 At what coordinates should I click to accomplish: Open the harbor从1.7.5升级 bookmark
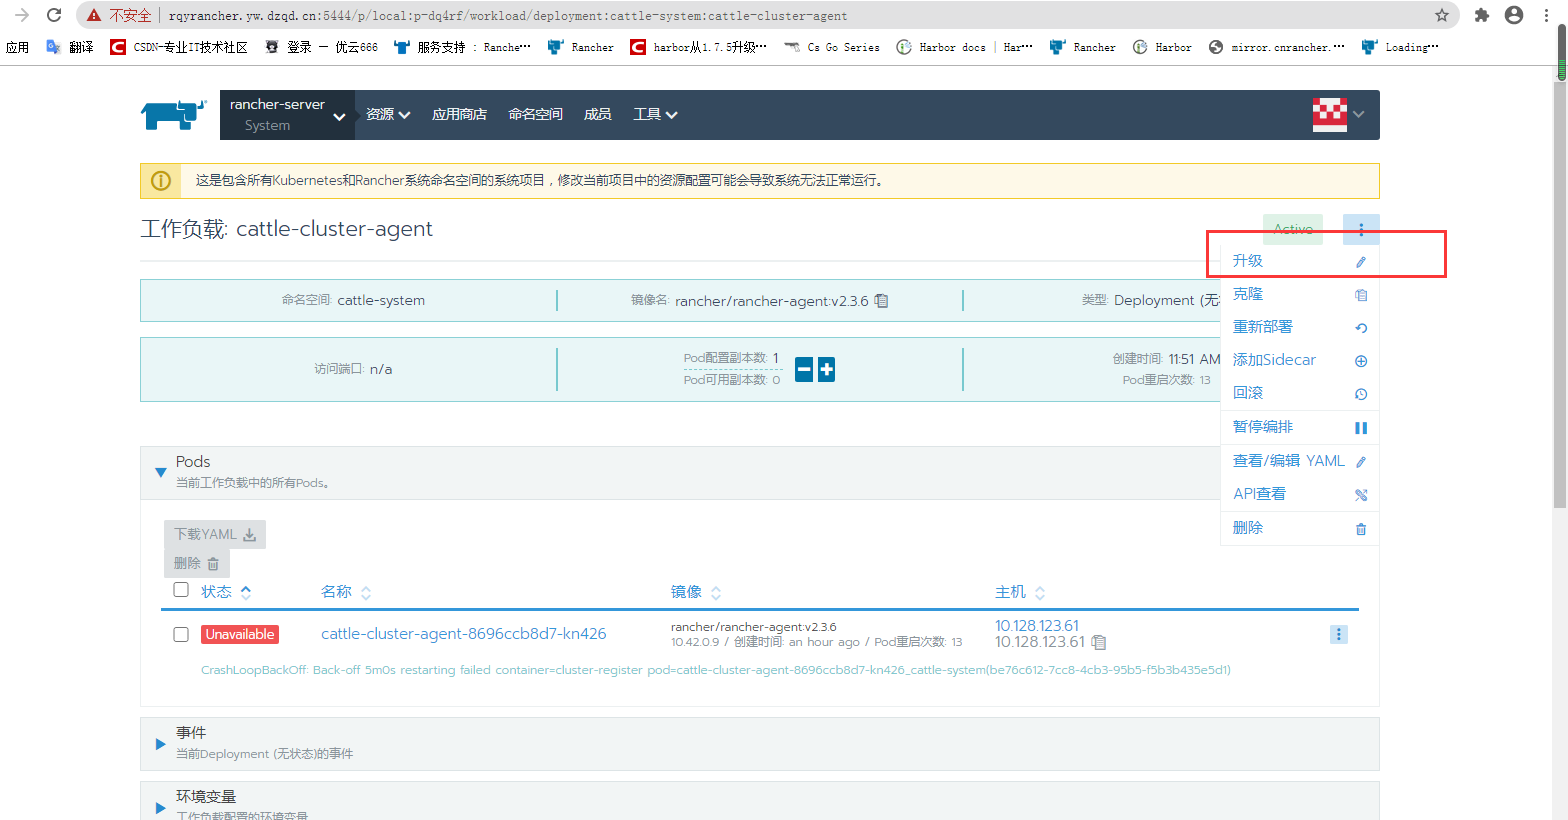tap(699, 47)
